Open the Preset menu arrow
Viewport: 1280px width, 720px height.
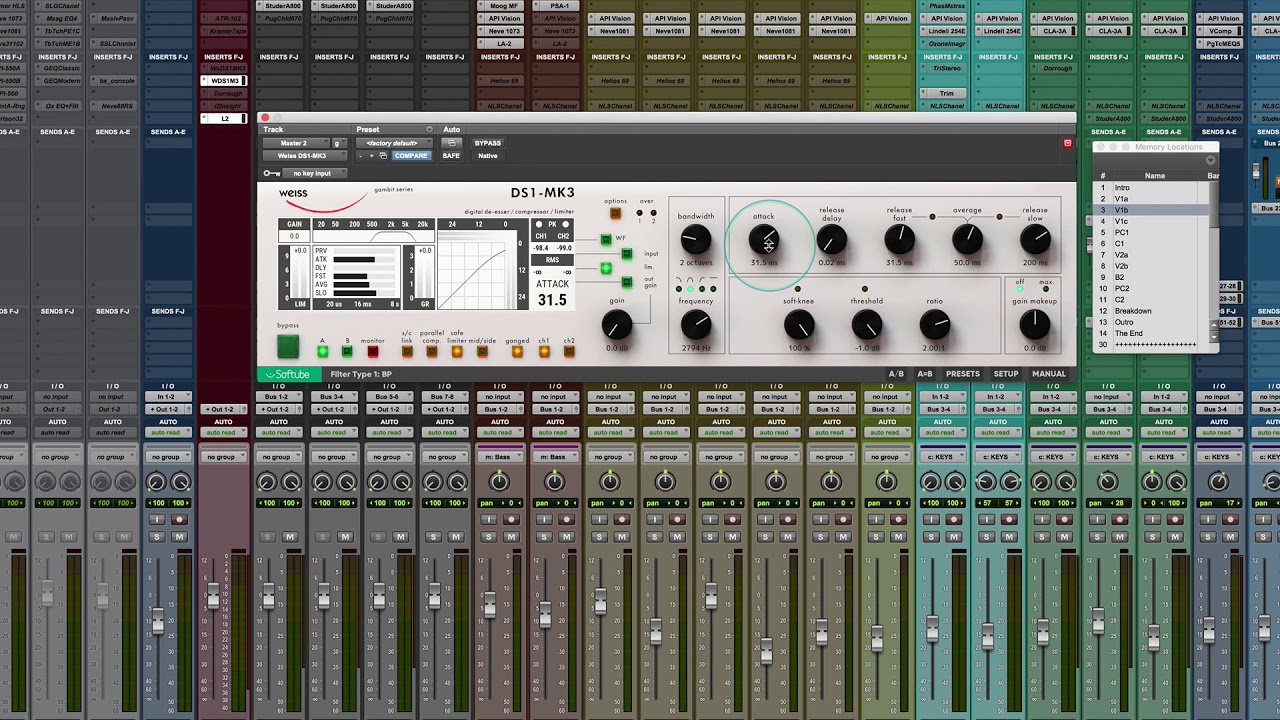429,130
